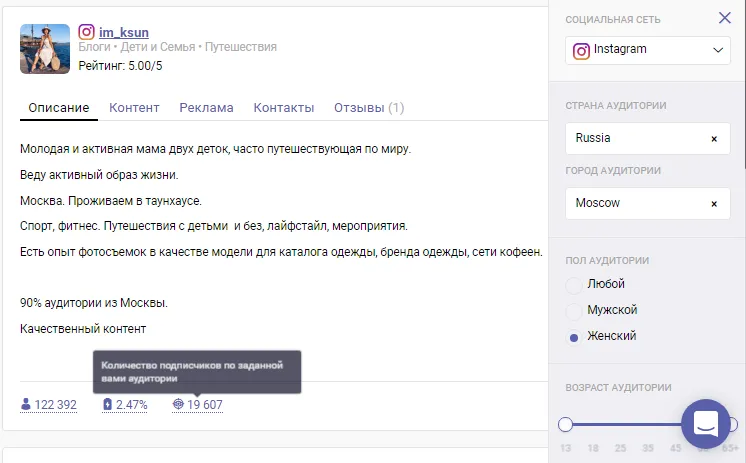Image resolution: width=746 pixels, height=463 pixels.
Task: Click the Качественный контент line
Action: tap(83, 329)
